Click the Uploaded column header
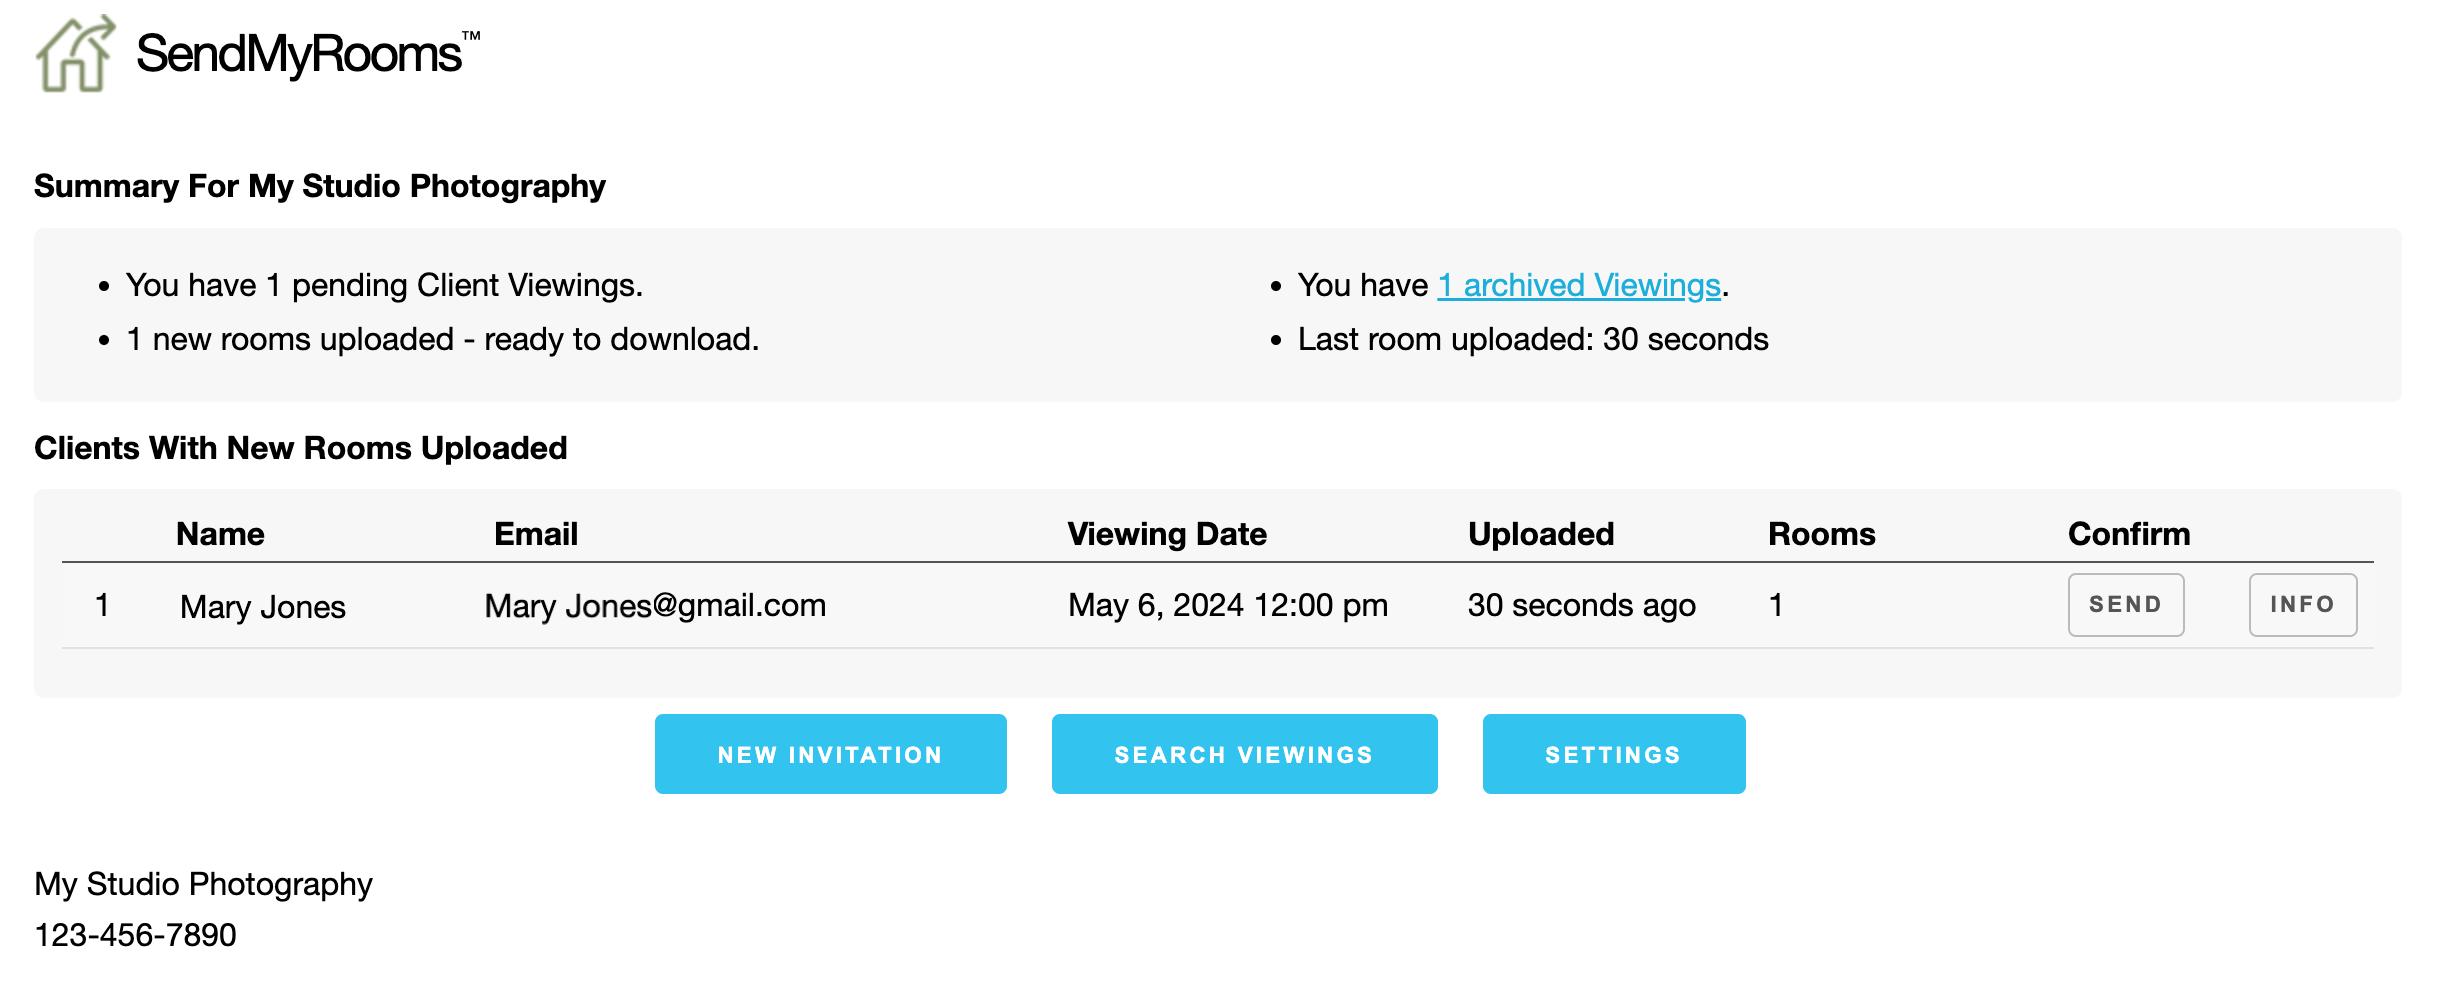Image resolution: width=2438 pixels, height=984 pixels. point(1541,534)
